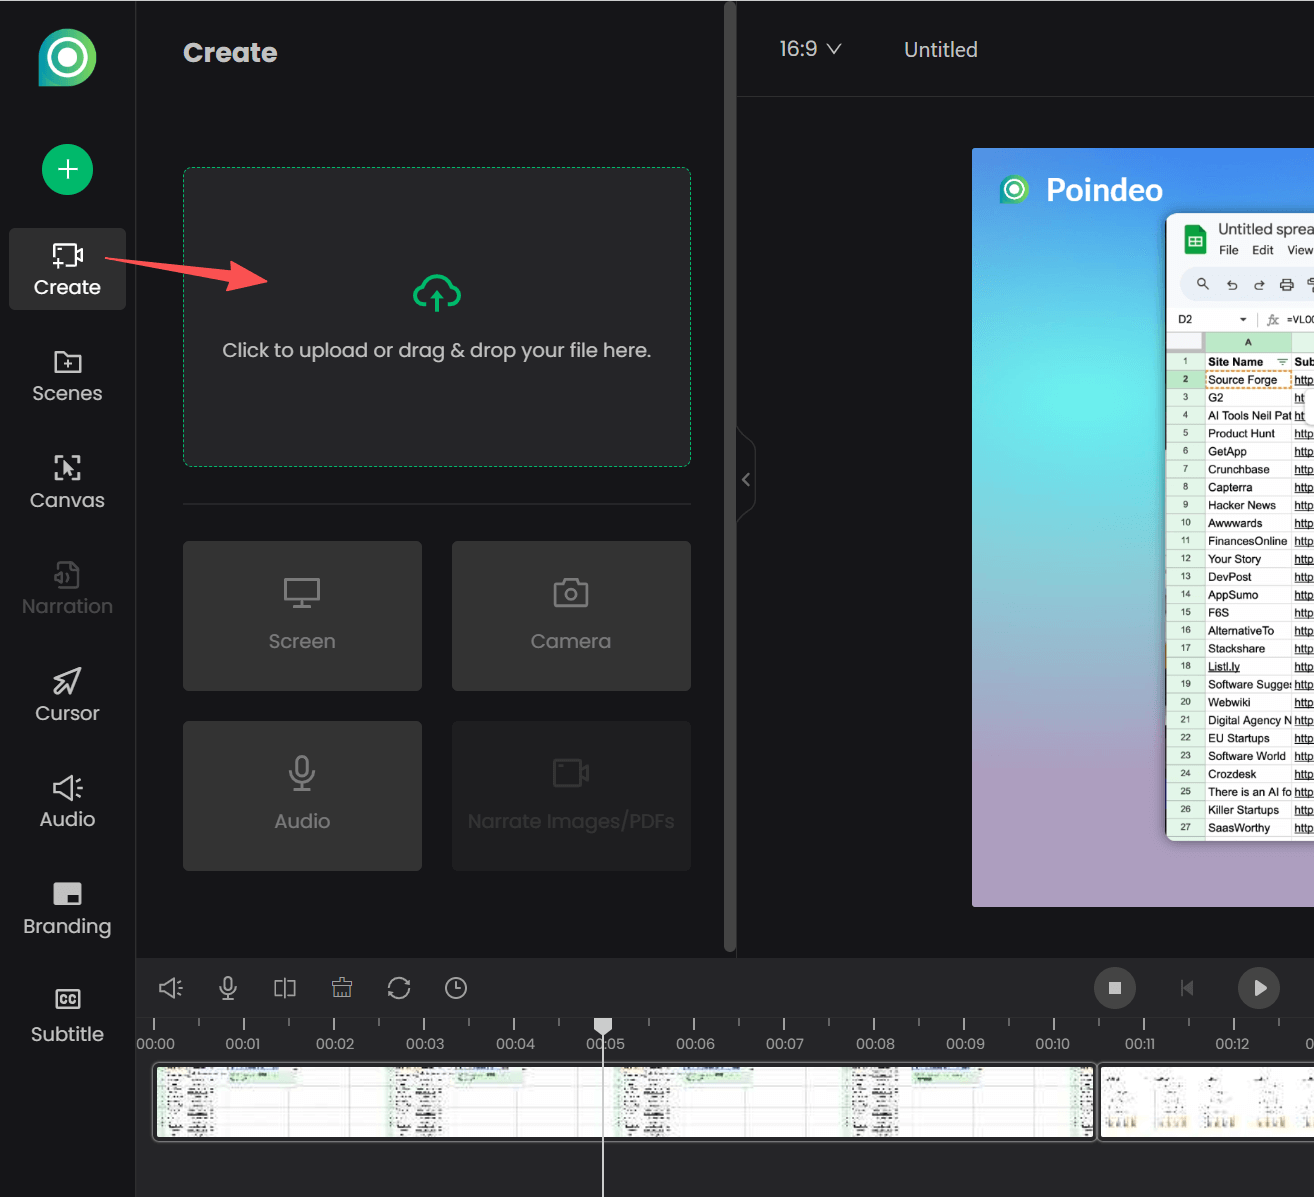The width and height of the screenshot is (1314, 1197).
Task: Play the video preview
Action: click(x=1259, y=988)
